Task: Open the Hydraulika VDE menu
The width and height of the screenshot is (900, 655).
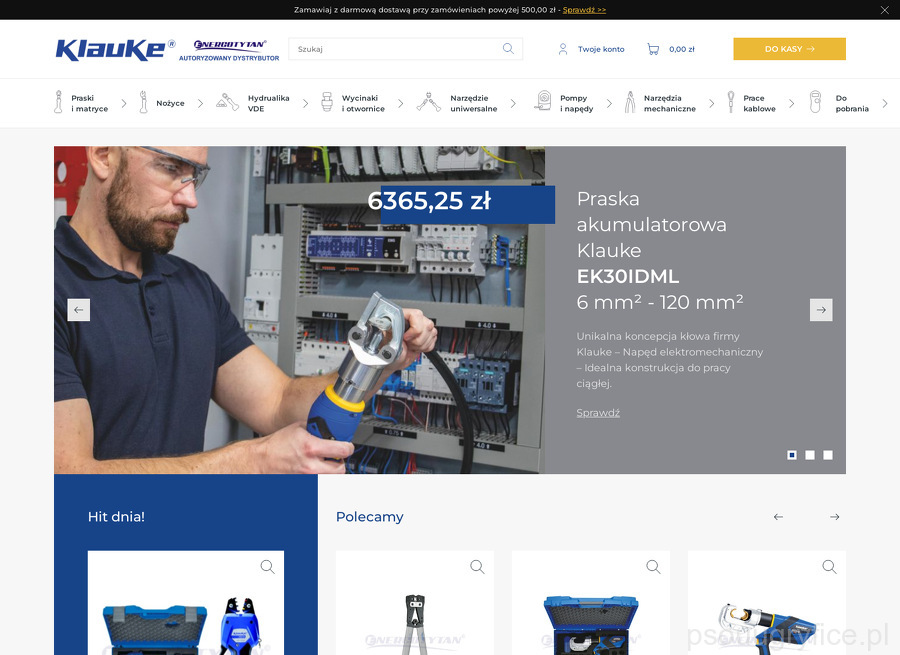Action: 269,103
